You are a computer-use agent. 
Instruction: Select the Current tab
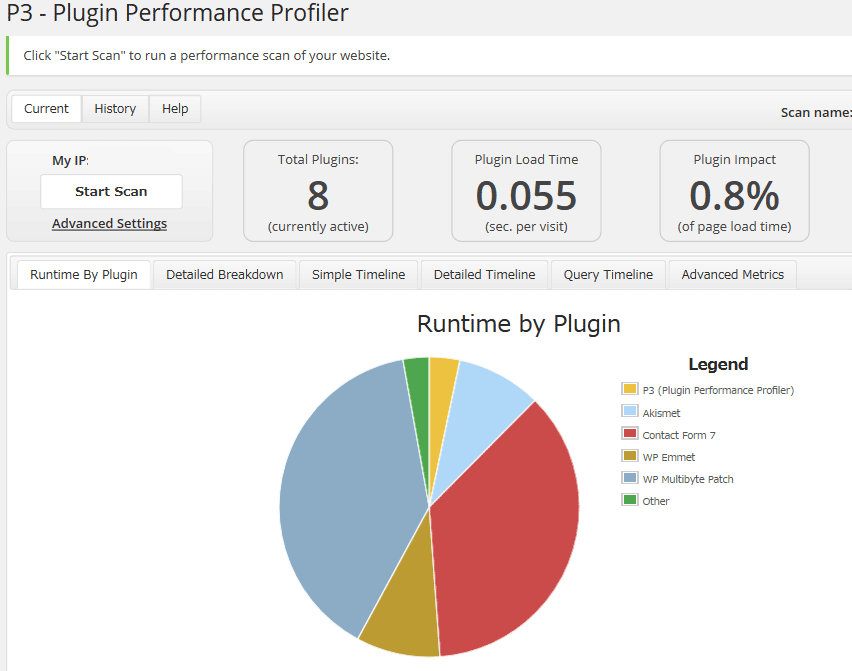(x=46, y=109)
